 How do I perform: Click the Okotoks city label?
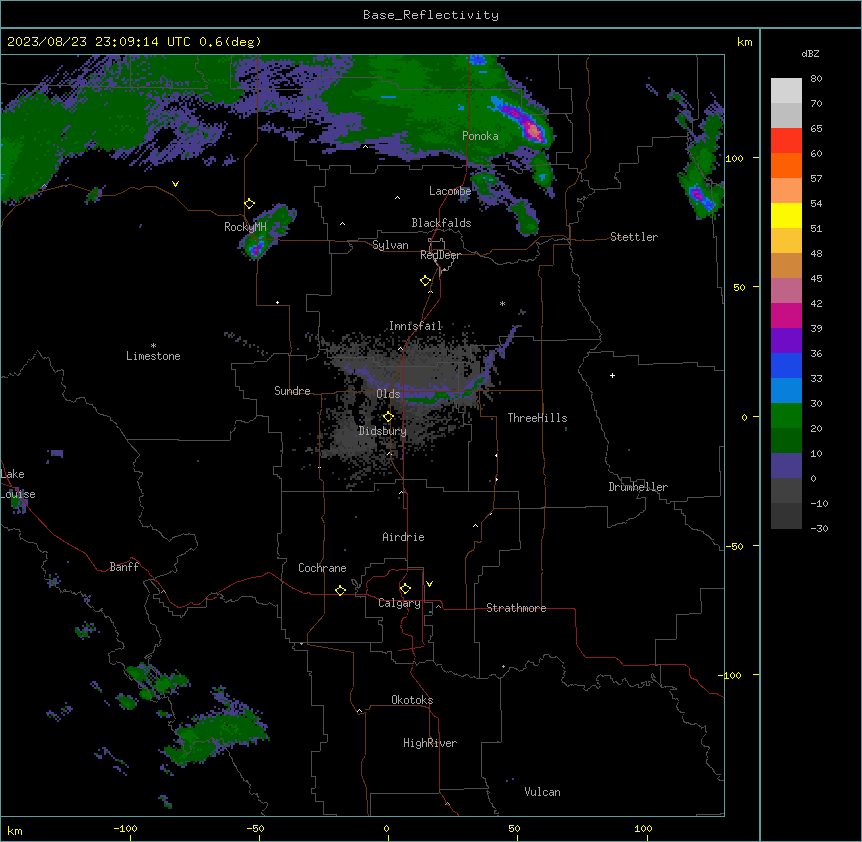click(x=412, y=700)
